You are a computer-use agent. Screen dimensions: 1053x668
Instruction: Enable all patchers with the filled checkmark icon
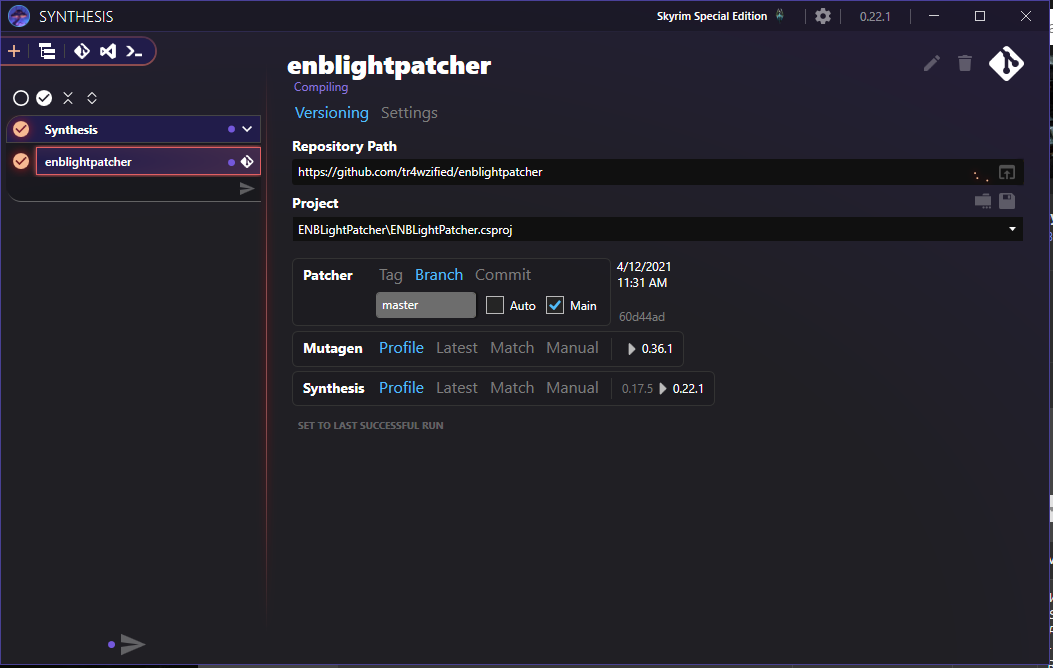[x=44, y=98]
